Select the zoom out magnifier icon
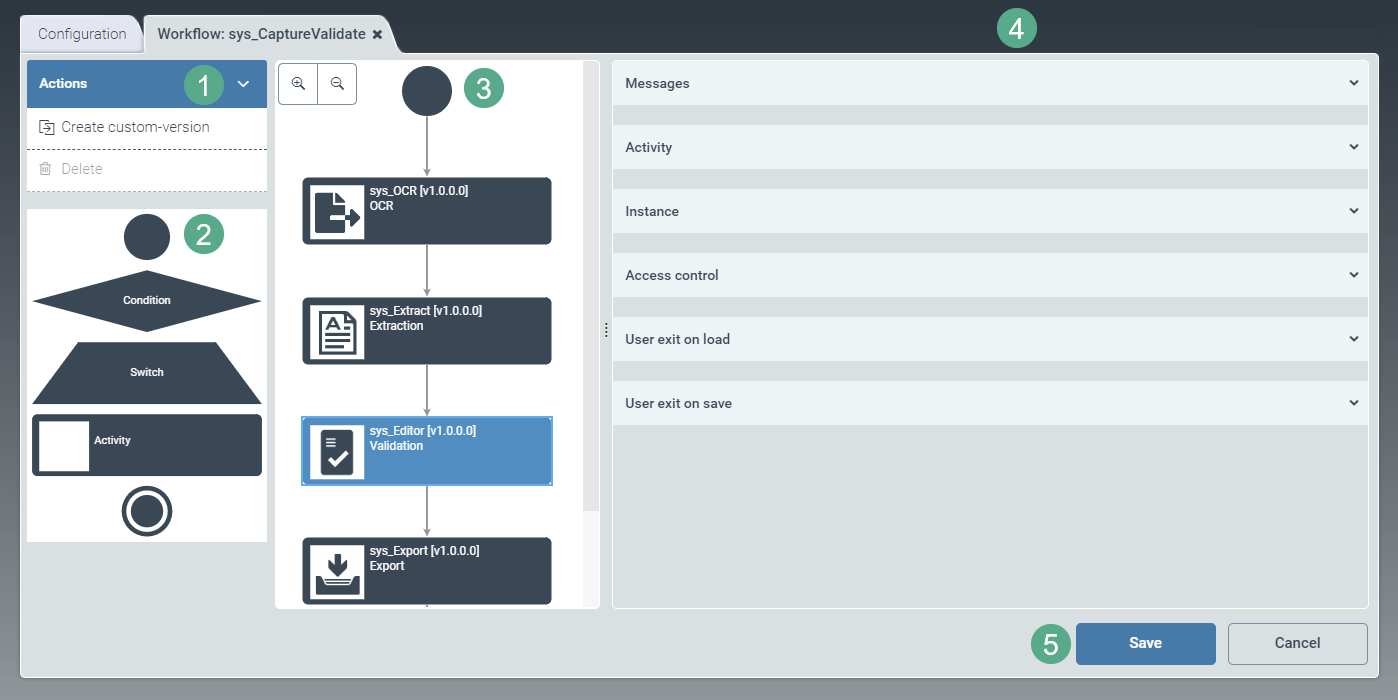Screen dimensions: 1398x700 337,84
